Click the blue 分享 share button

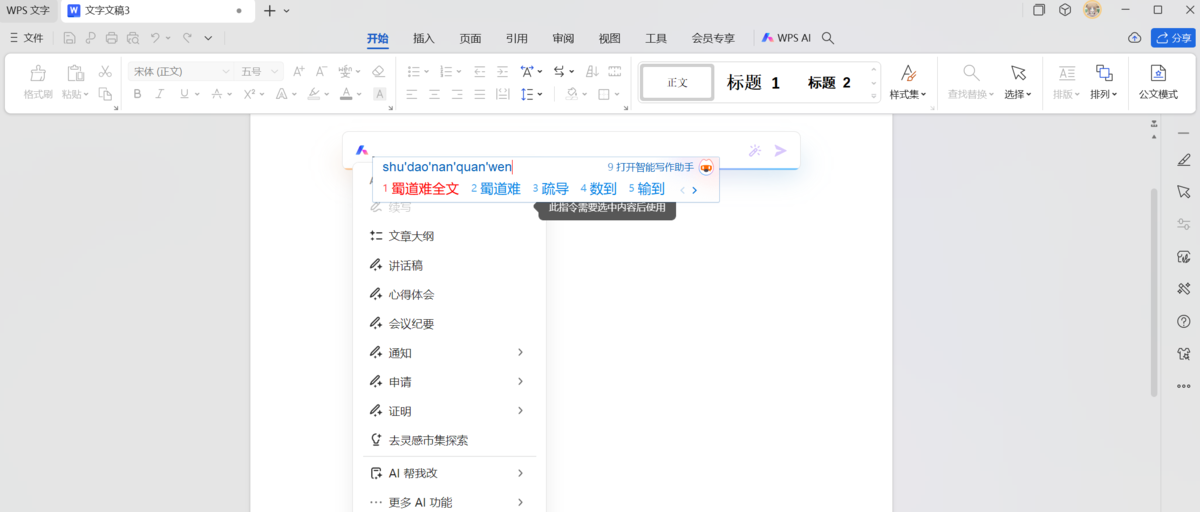point(1173,38)
